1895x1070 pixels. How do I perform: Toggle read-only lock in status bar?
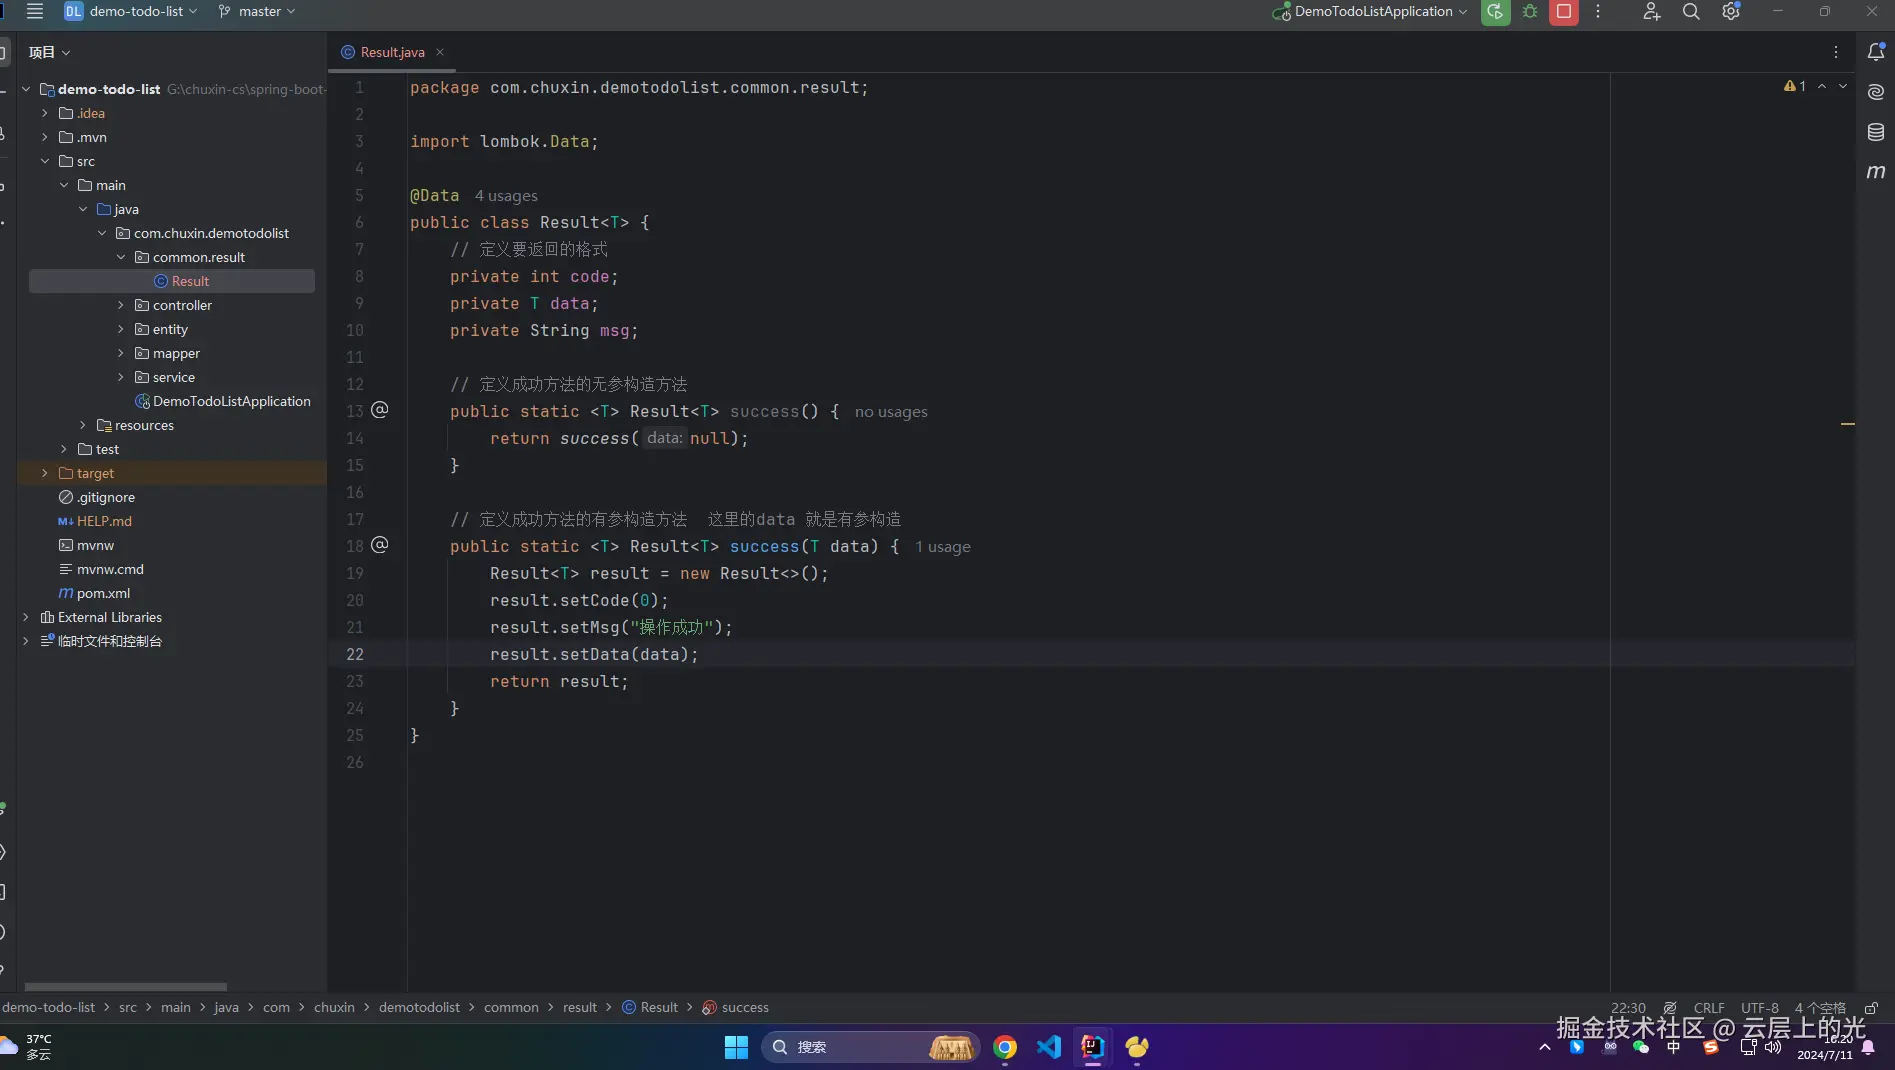[1871, 1008]
